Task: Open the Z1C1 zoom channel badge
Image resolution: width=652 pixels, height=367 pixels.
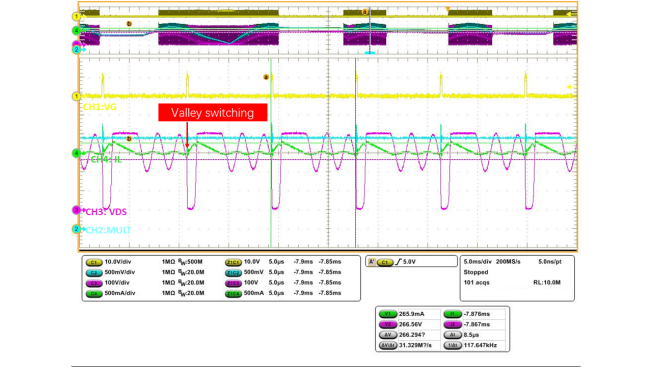Action: (x=233, y=262)
